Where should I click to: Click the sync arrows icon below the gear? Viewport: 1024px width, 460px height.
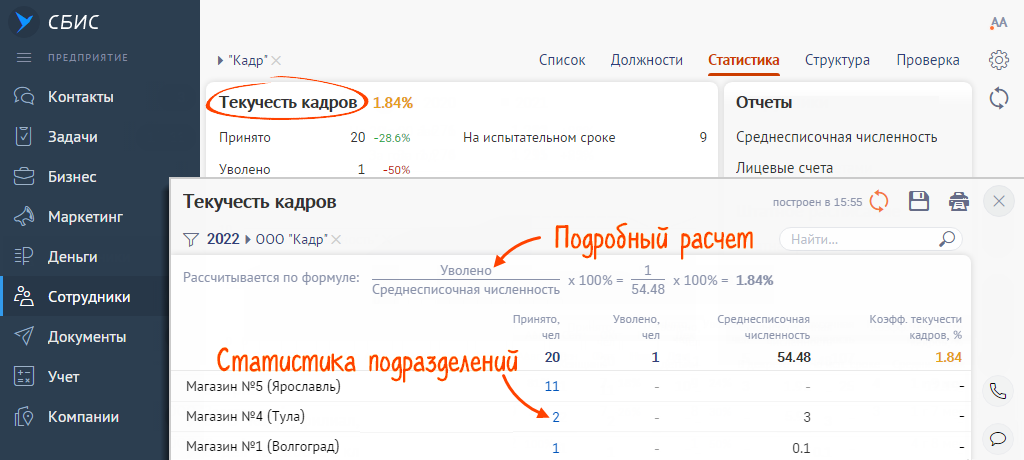[998, 98]
